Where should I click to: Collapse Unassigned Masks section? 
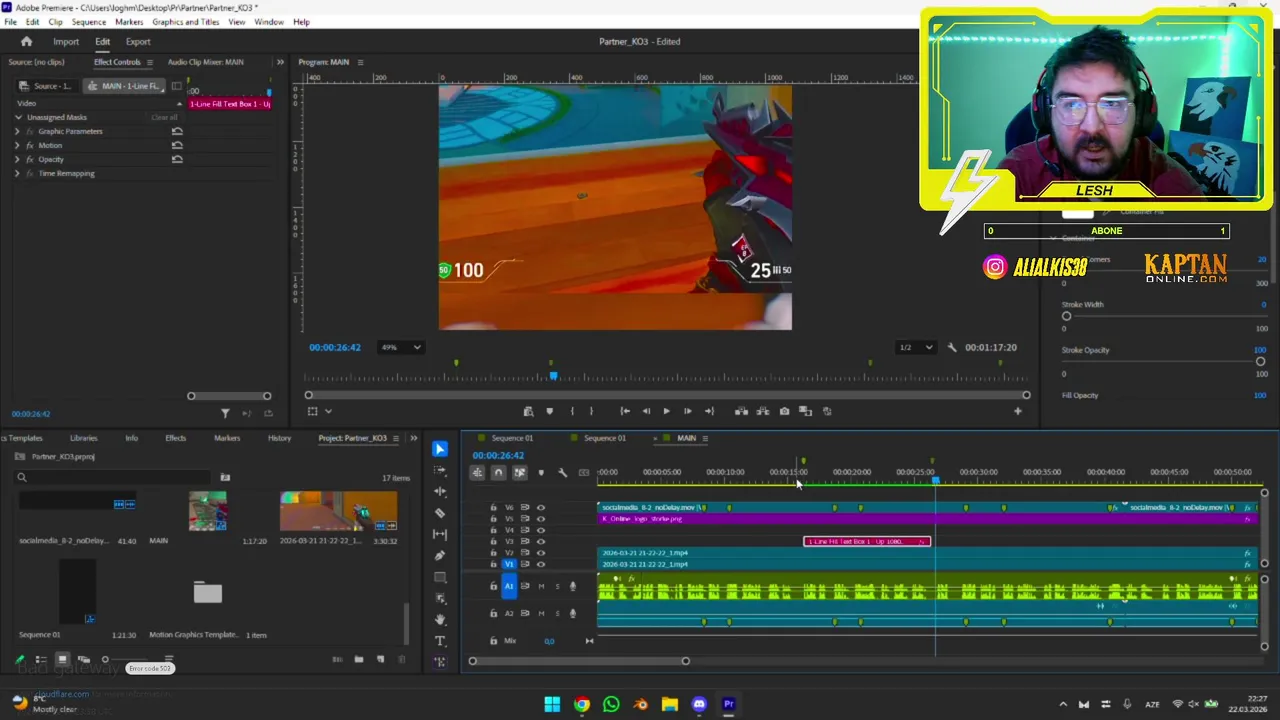coord(18,117)
